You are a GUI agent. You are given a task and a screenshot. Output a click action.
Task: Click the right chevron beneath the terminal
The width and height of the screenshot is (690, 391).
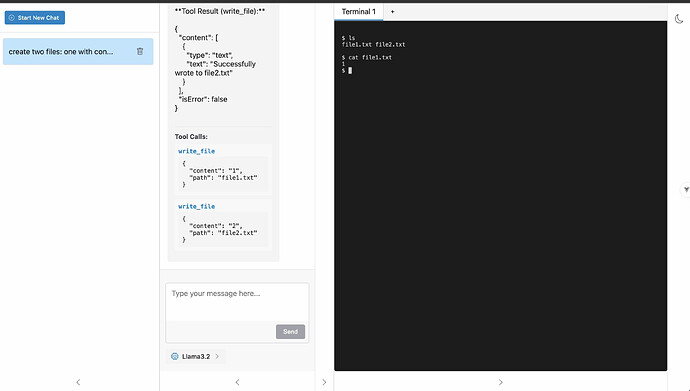pos(500,382)
